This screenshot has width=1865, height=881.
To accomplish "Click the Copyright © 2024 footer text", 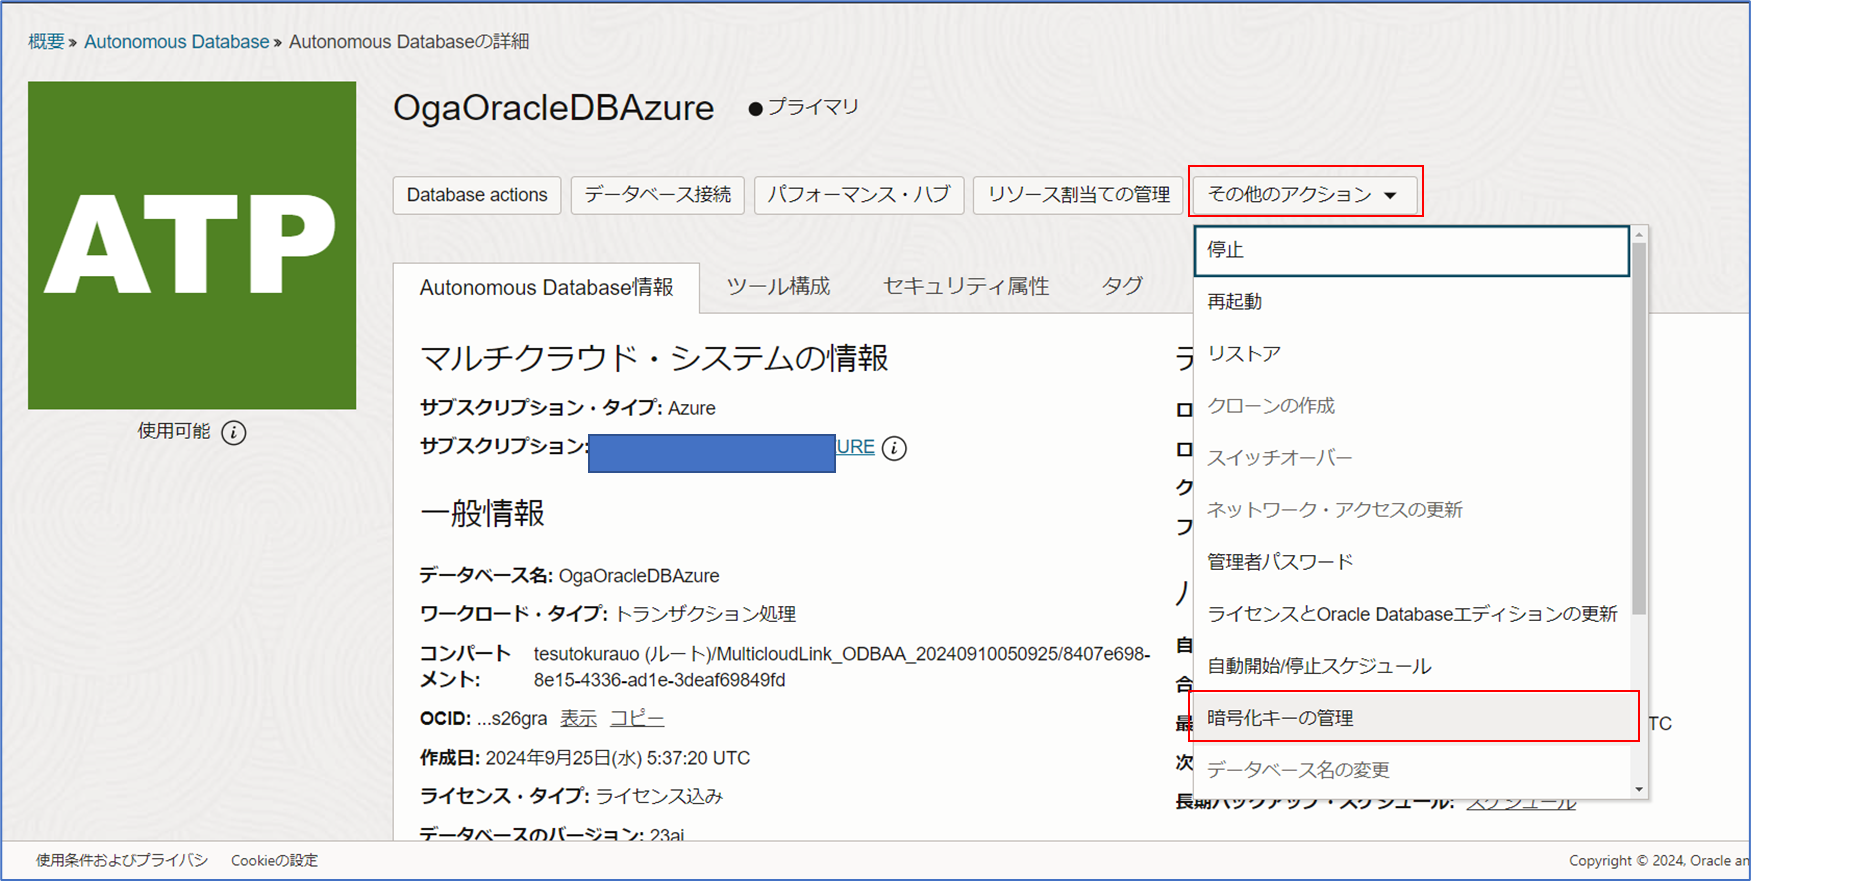I will point(1659,861).
